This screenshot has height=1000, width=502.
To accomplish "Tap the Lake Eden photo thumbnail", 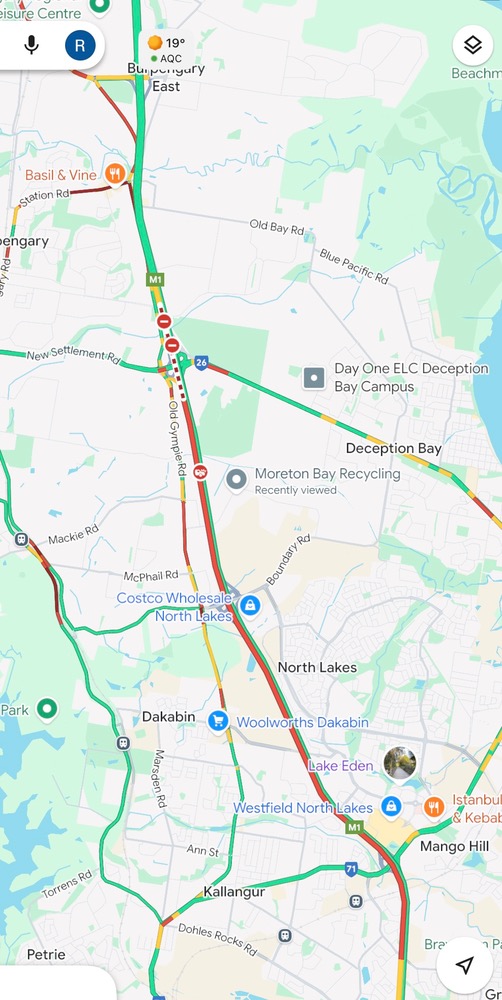I will [x=400, y=763].
